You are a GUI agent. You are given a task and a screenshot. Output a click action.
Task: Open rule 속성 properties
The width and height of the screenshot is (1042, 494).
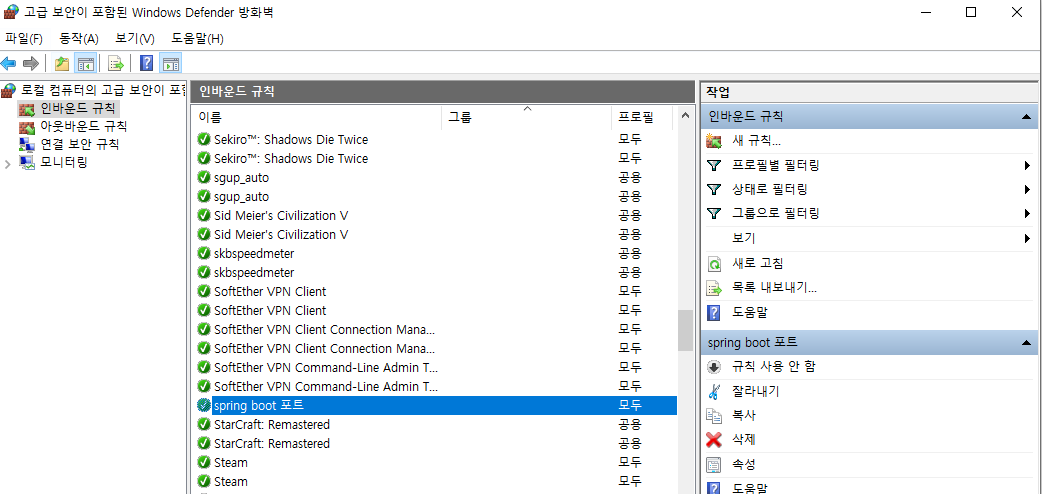(x=744, y=464)
